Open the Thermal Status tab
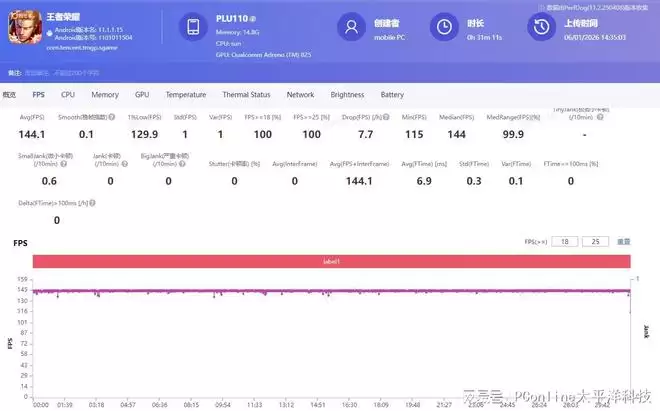660x411 pixels. (246, 95)
